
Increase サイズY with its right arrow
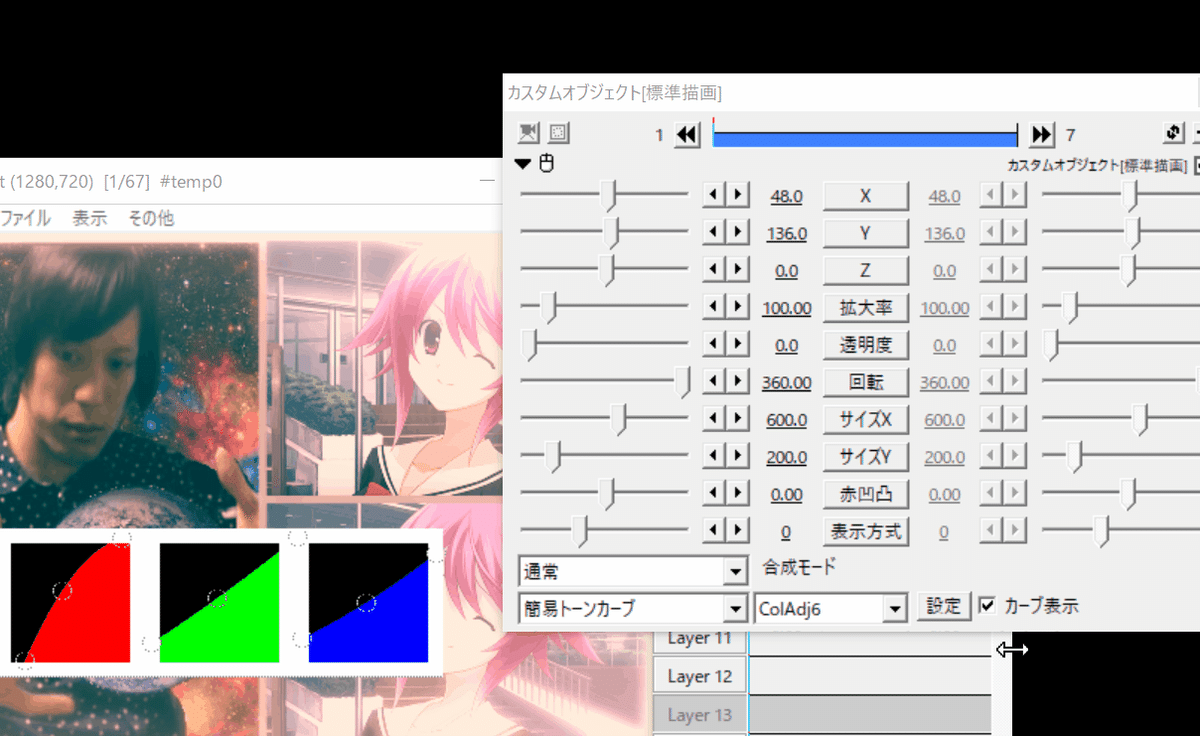coord(738,456)
